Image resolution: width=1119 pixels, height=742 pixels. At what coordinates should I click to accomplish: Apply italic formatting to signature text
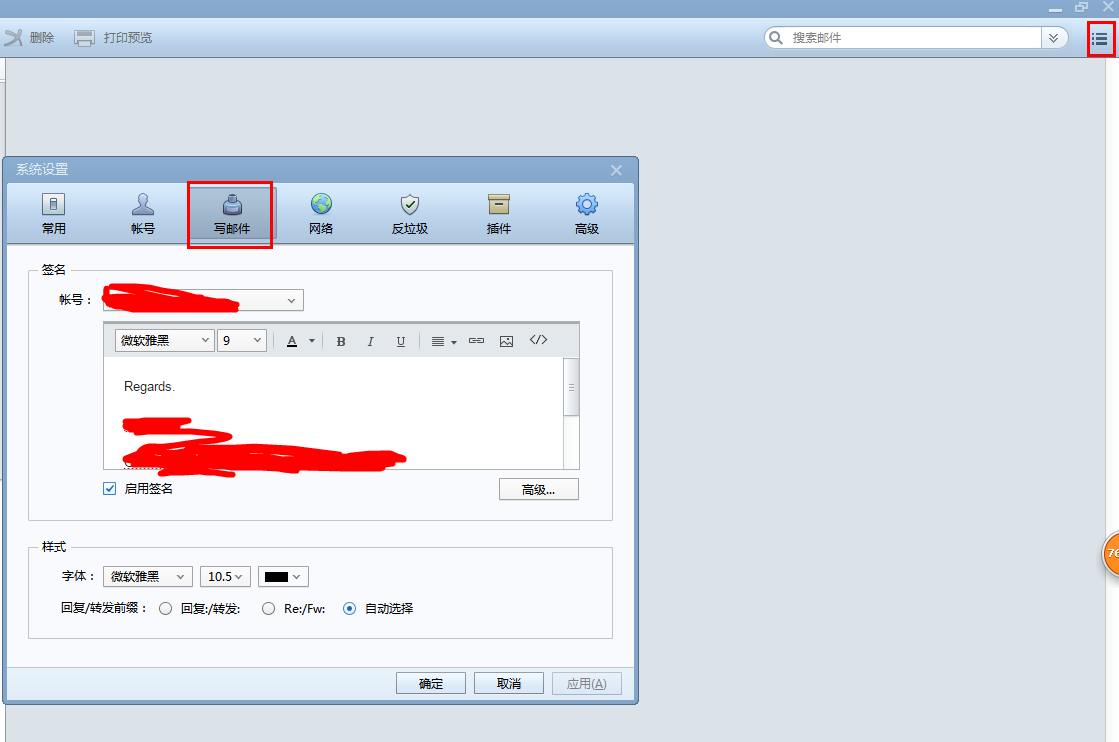point(370,340)
